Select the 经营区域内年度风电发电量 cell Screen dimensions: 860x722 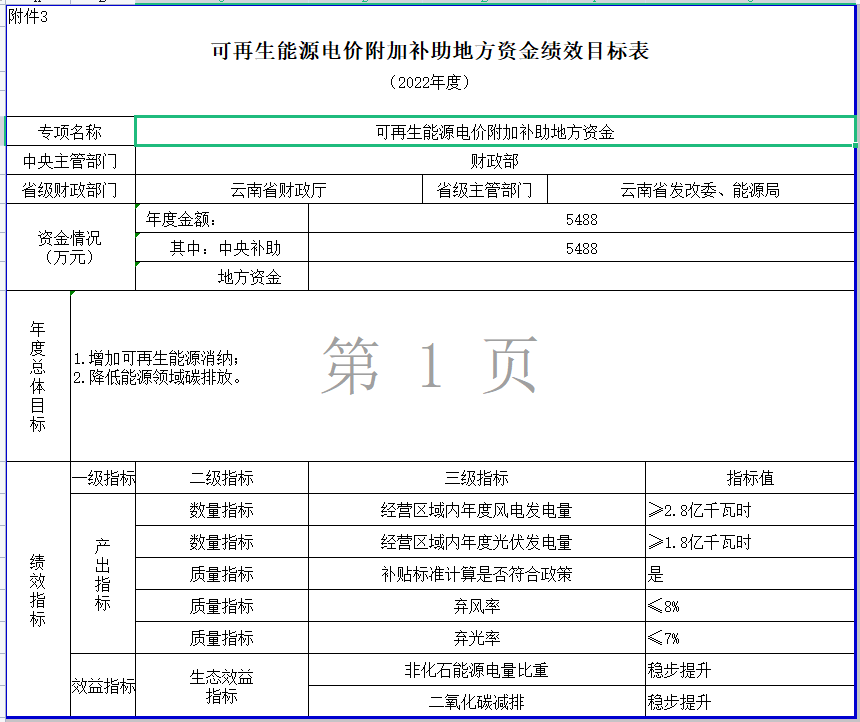click(476, 510)
